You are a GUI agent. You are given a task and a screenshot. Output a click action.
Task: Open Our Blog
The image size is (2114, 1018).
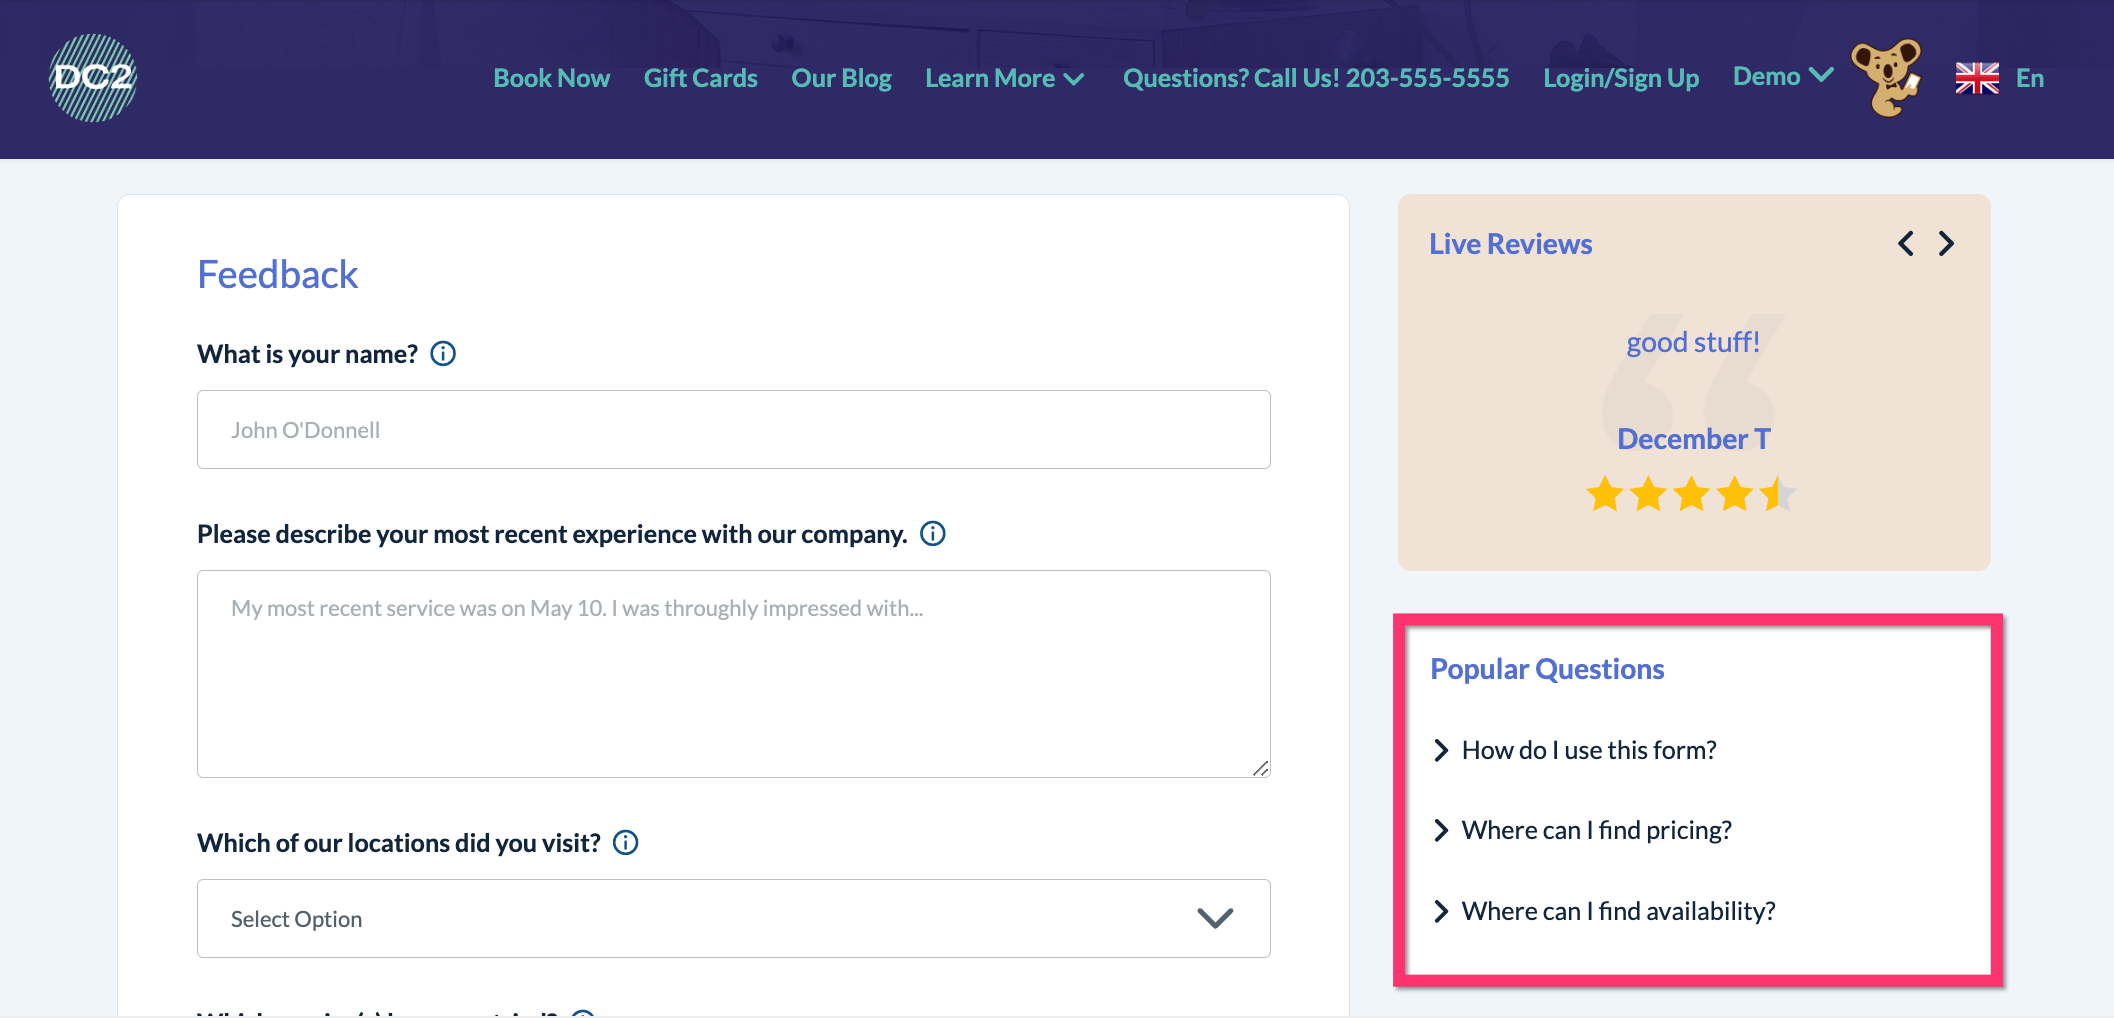tap(841, 78)
